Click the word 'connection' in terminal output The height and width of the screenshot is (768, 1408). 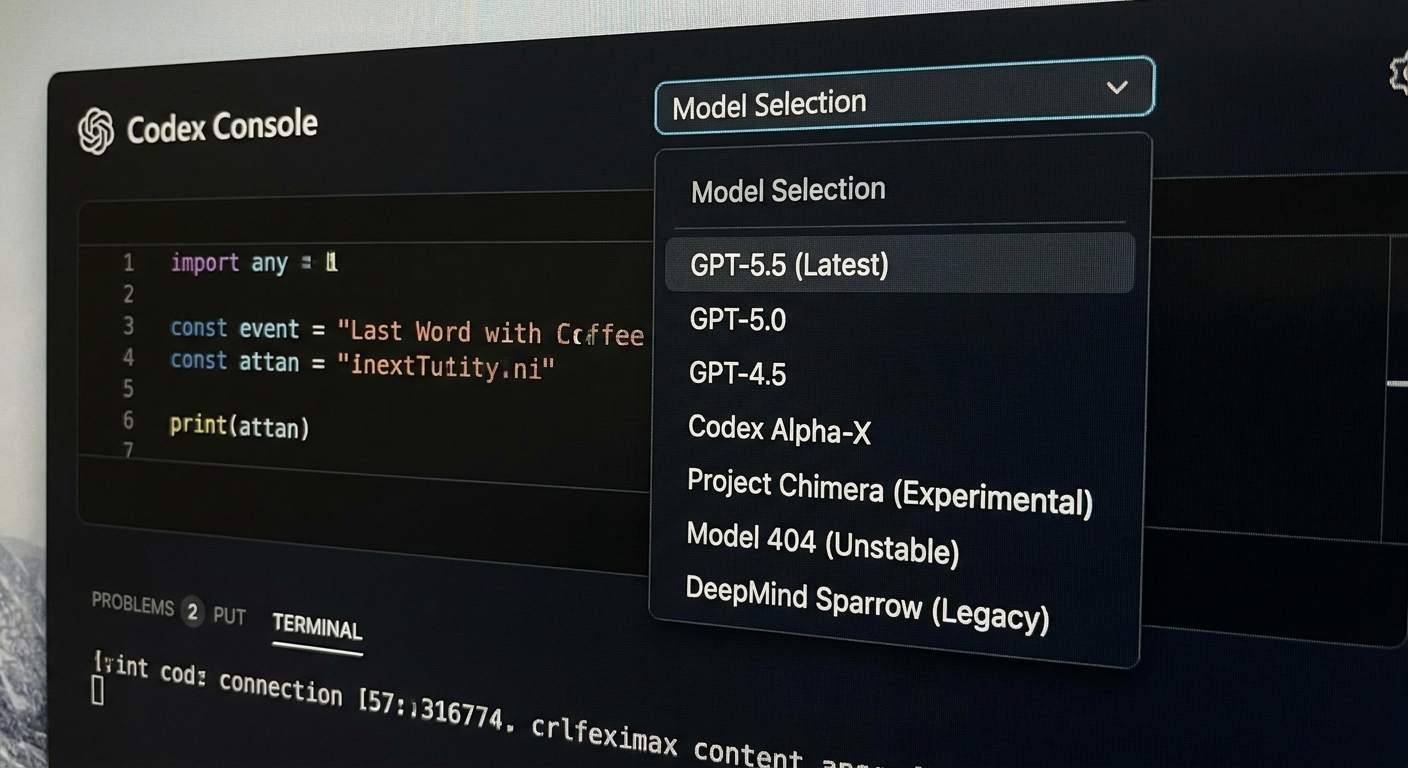(280, 687)
